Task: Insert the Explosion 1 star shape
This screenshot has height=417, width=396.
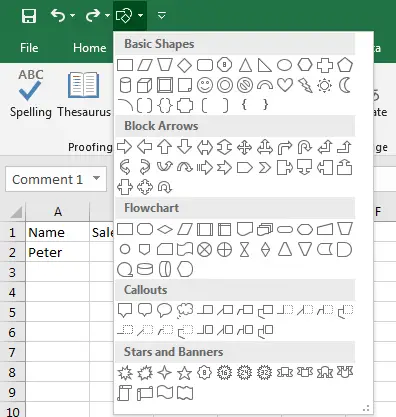Action: point(125,373)
